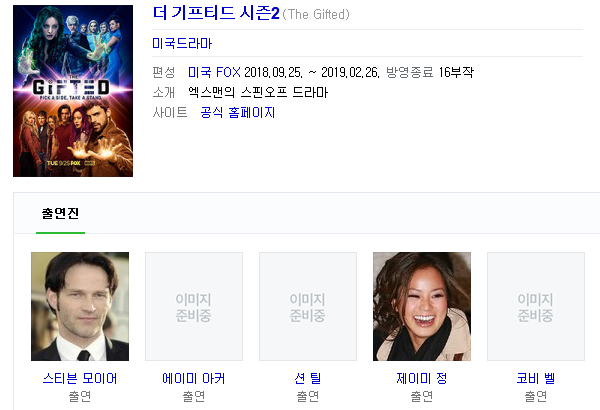Open 에이미 아커 placeholder image
600x410 pixels.
point(194,306)
